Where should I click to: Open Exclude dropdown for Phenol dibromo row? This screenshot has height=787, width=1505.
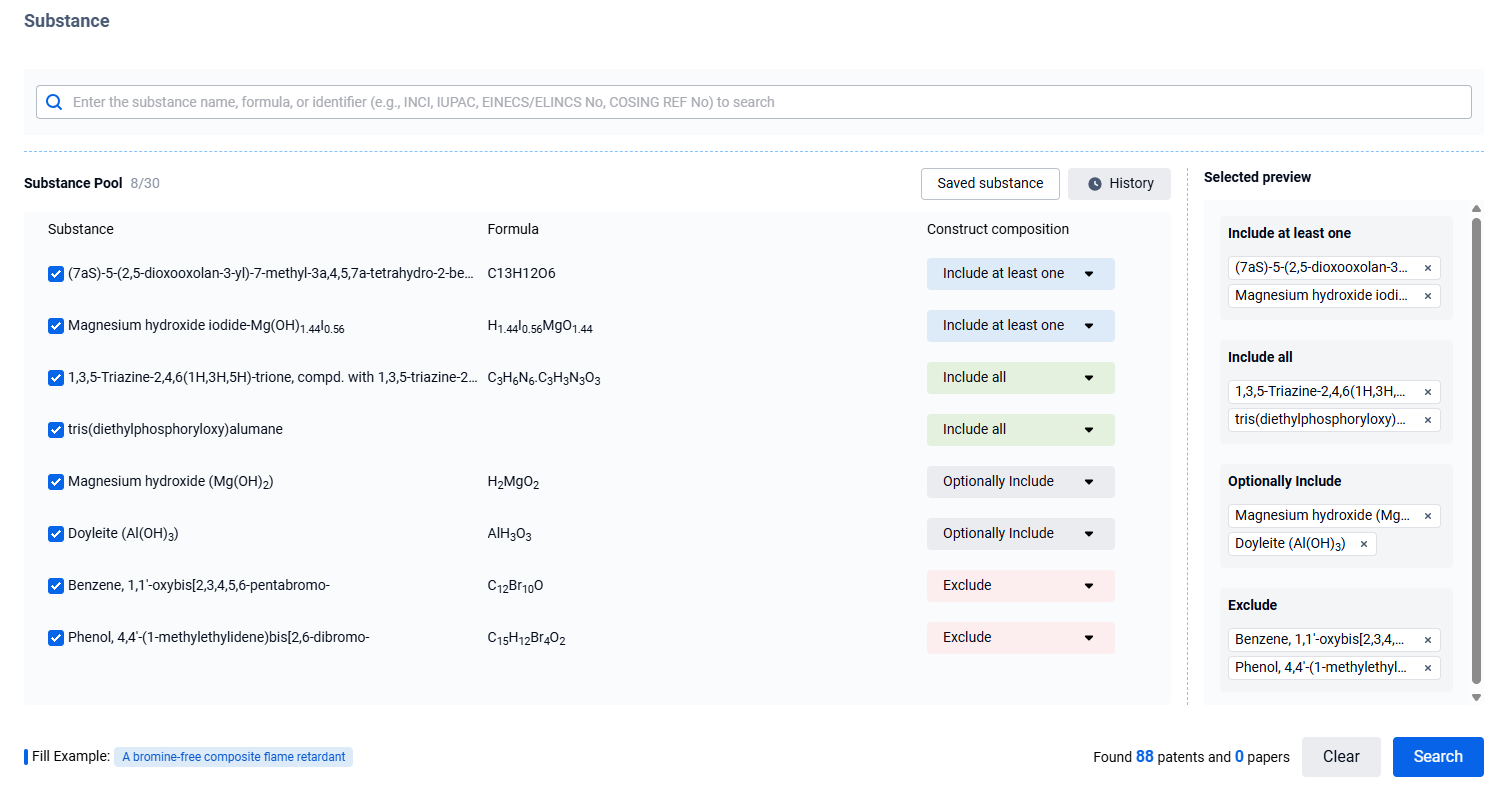1020,638
